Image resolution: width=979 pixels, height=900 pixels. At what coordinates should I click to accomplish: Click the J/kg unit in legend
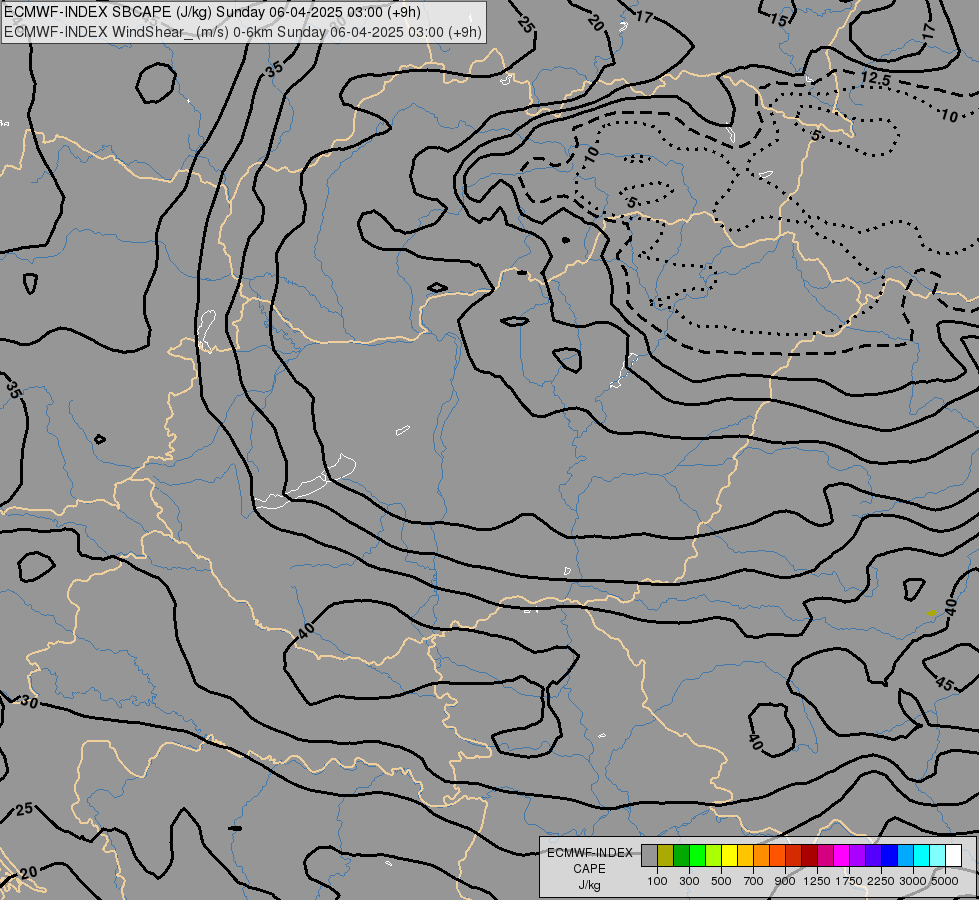pyautogui.click(x=589, y=885)
